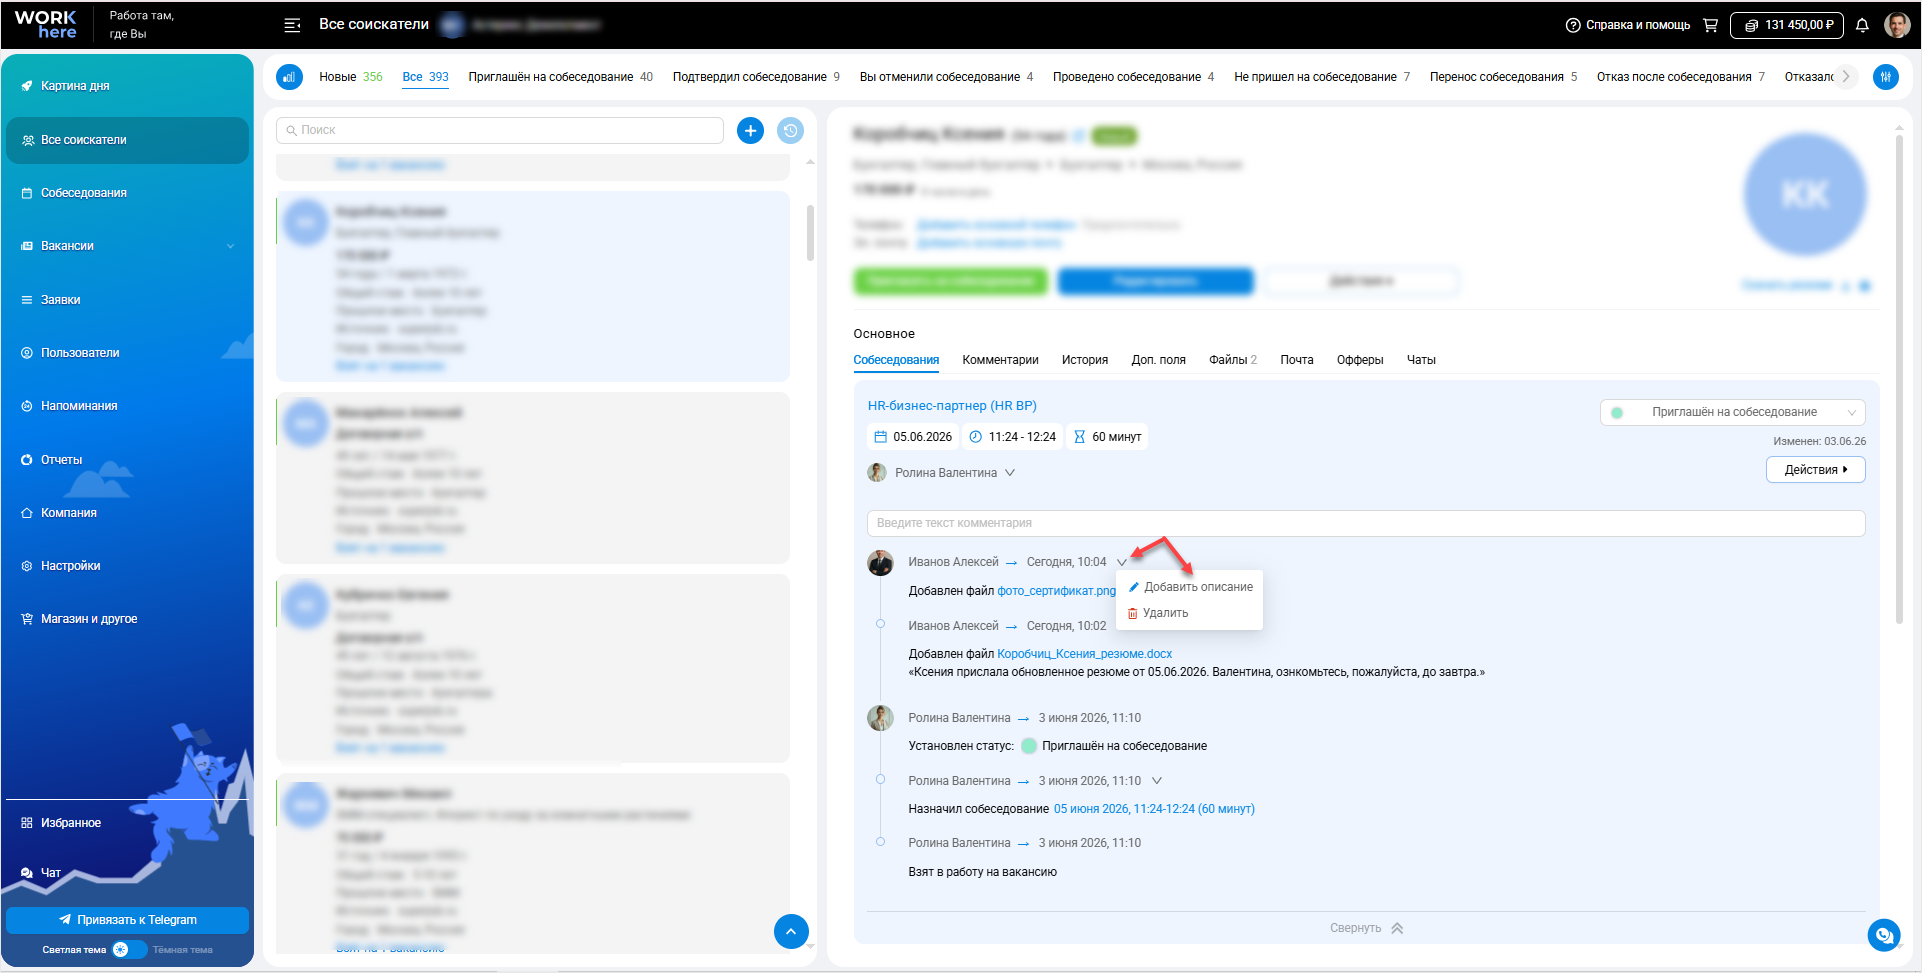
Task: Choose Добавить описание menu item
Action: tap(1190, 587)
